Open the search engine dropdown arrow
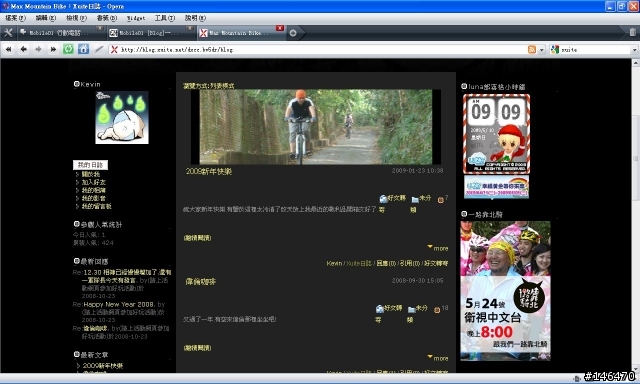Viewport: 640px width, 384px height. click(635, 50)
